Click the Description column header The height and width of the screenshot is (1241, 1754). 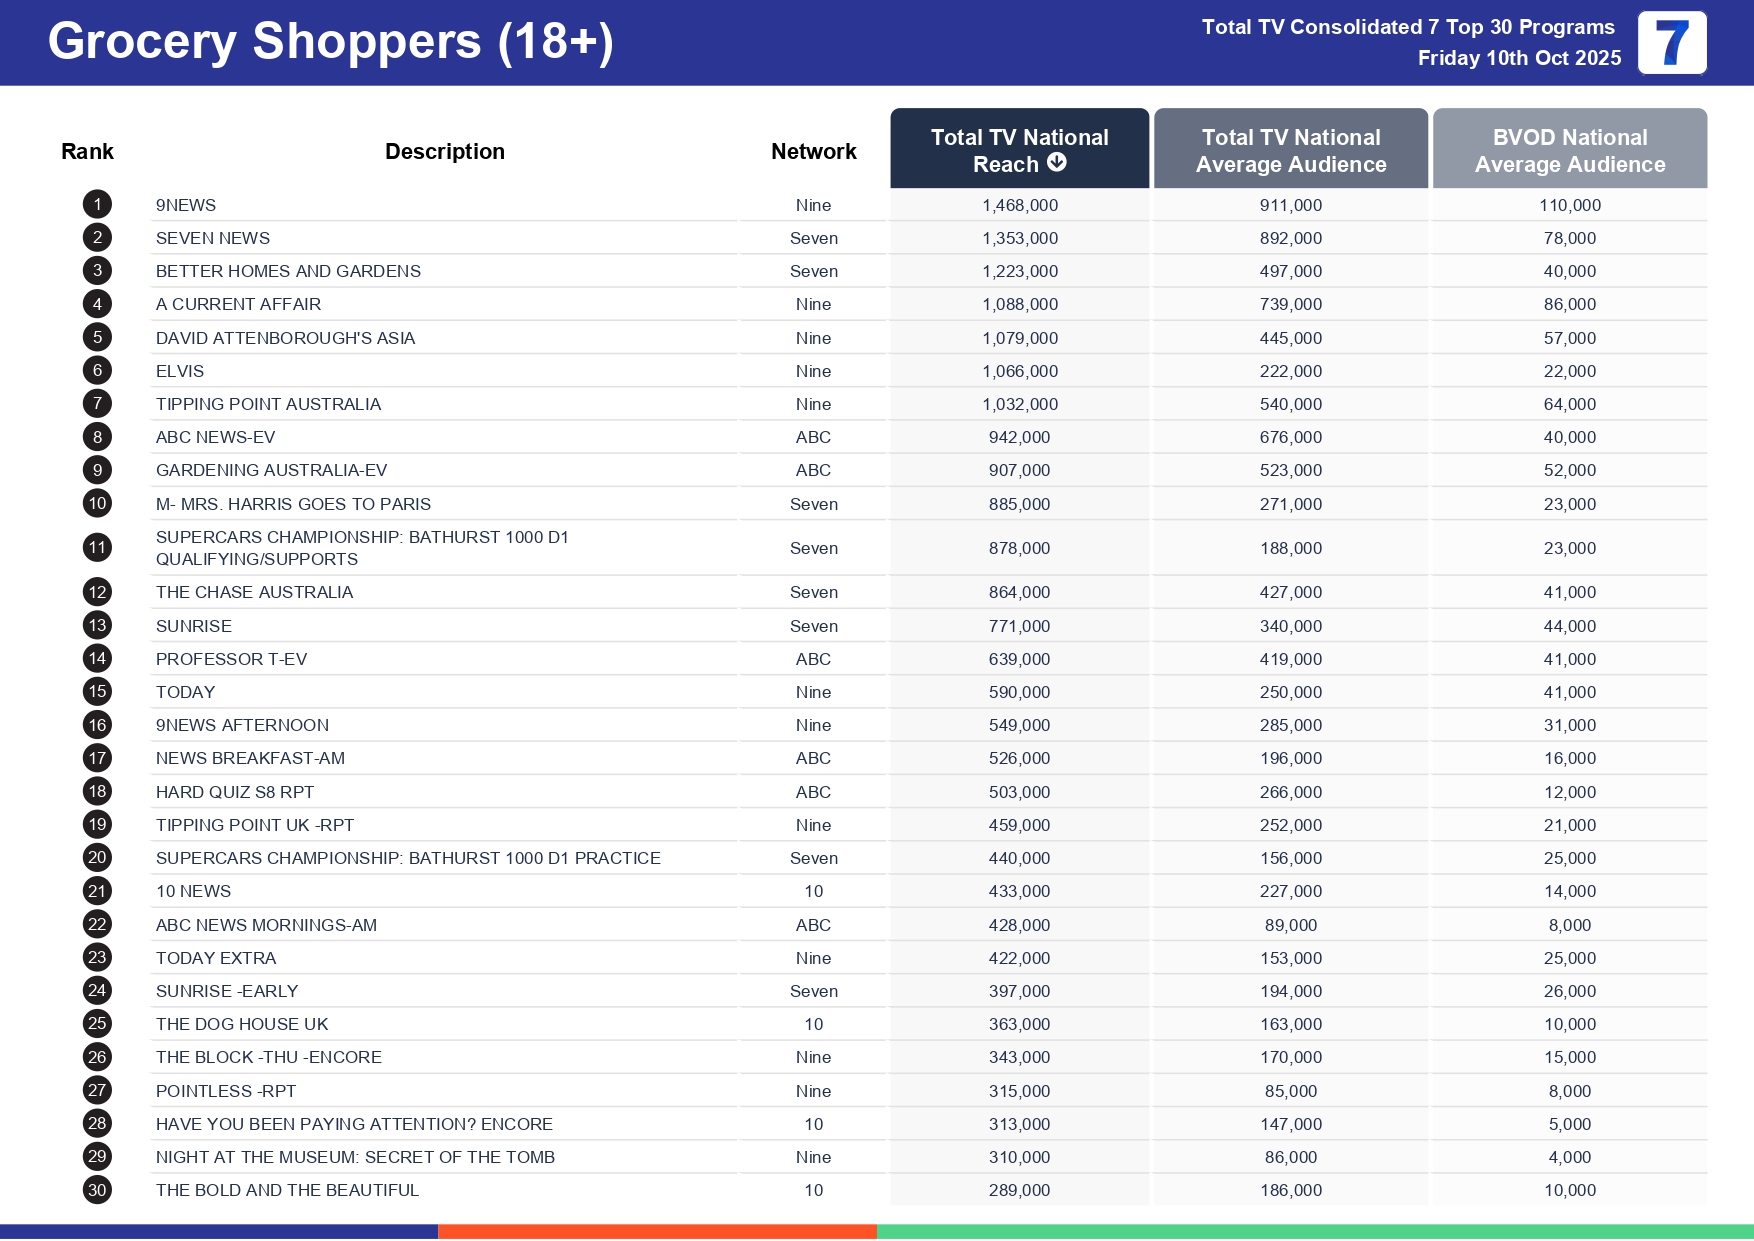[x=444, y=152]
